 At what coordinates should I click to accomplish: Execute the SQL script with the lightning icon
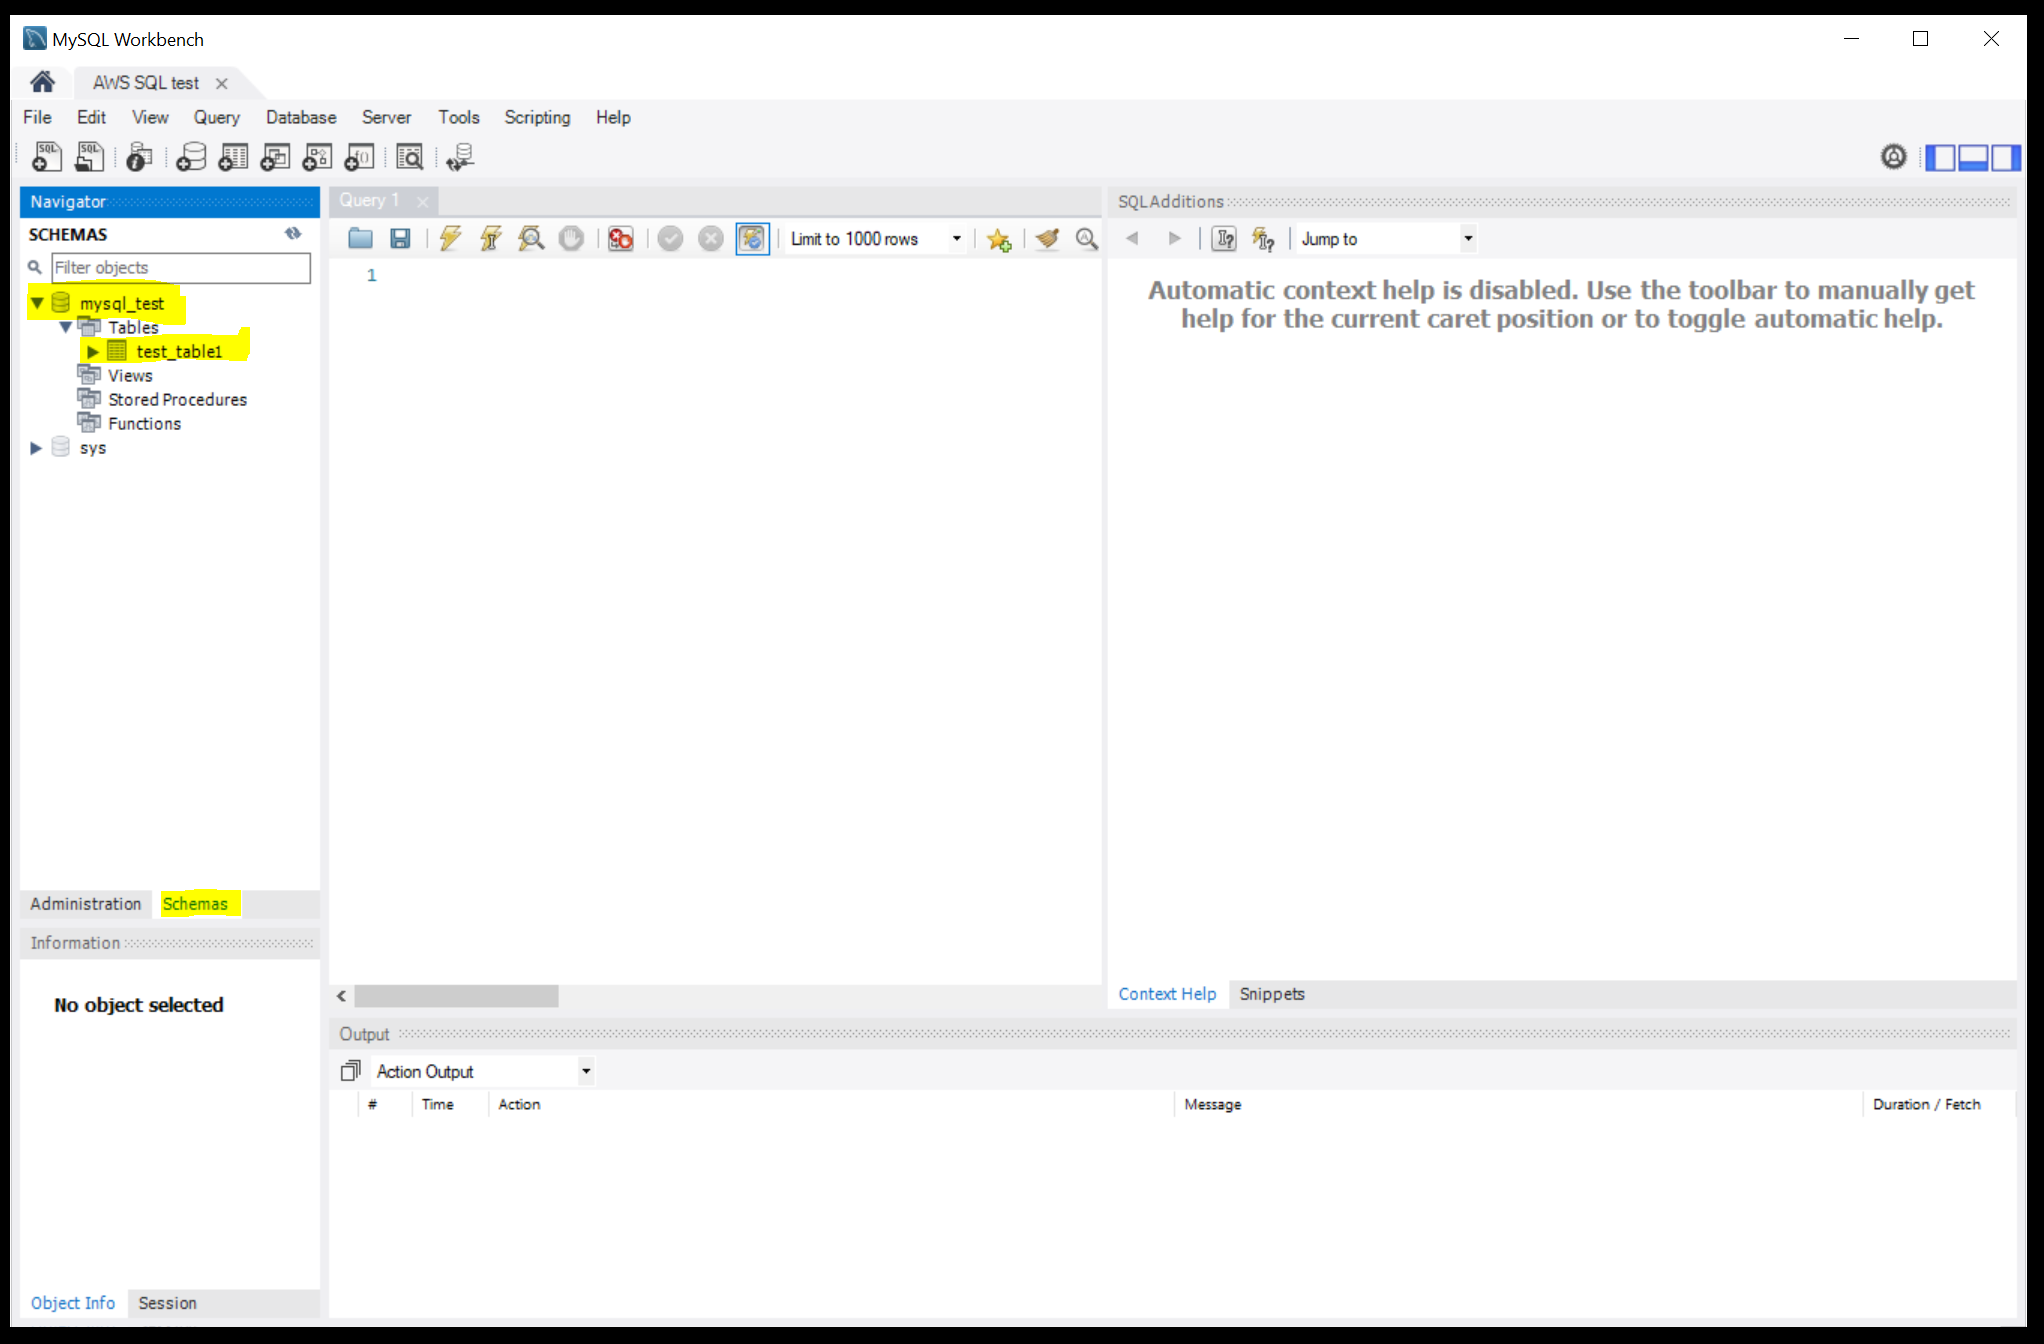[x=450, y=238]
